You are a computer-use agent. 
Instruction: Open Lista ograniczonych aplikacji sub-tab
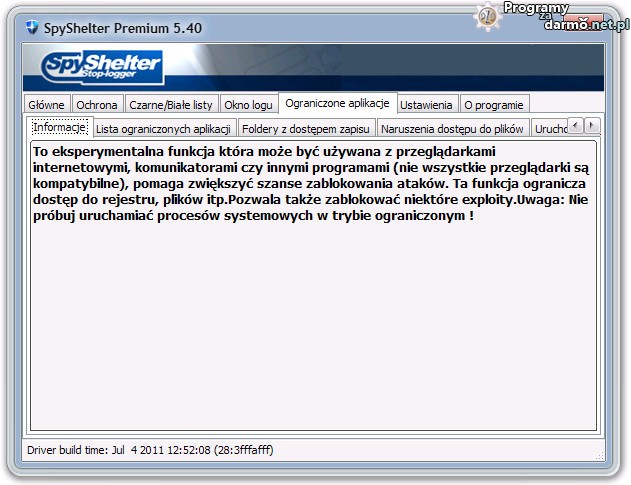click(x=164, y=128)
